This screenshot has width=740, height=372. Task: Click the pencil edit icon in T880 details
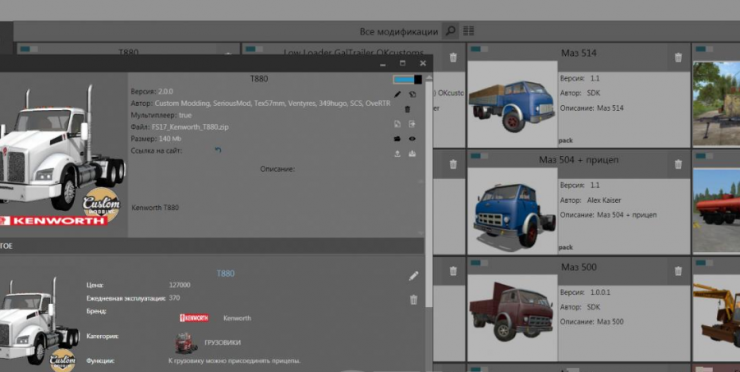pyautogui.click(x=397, y=94)
